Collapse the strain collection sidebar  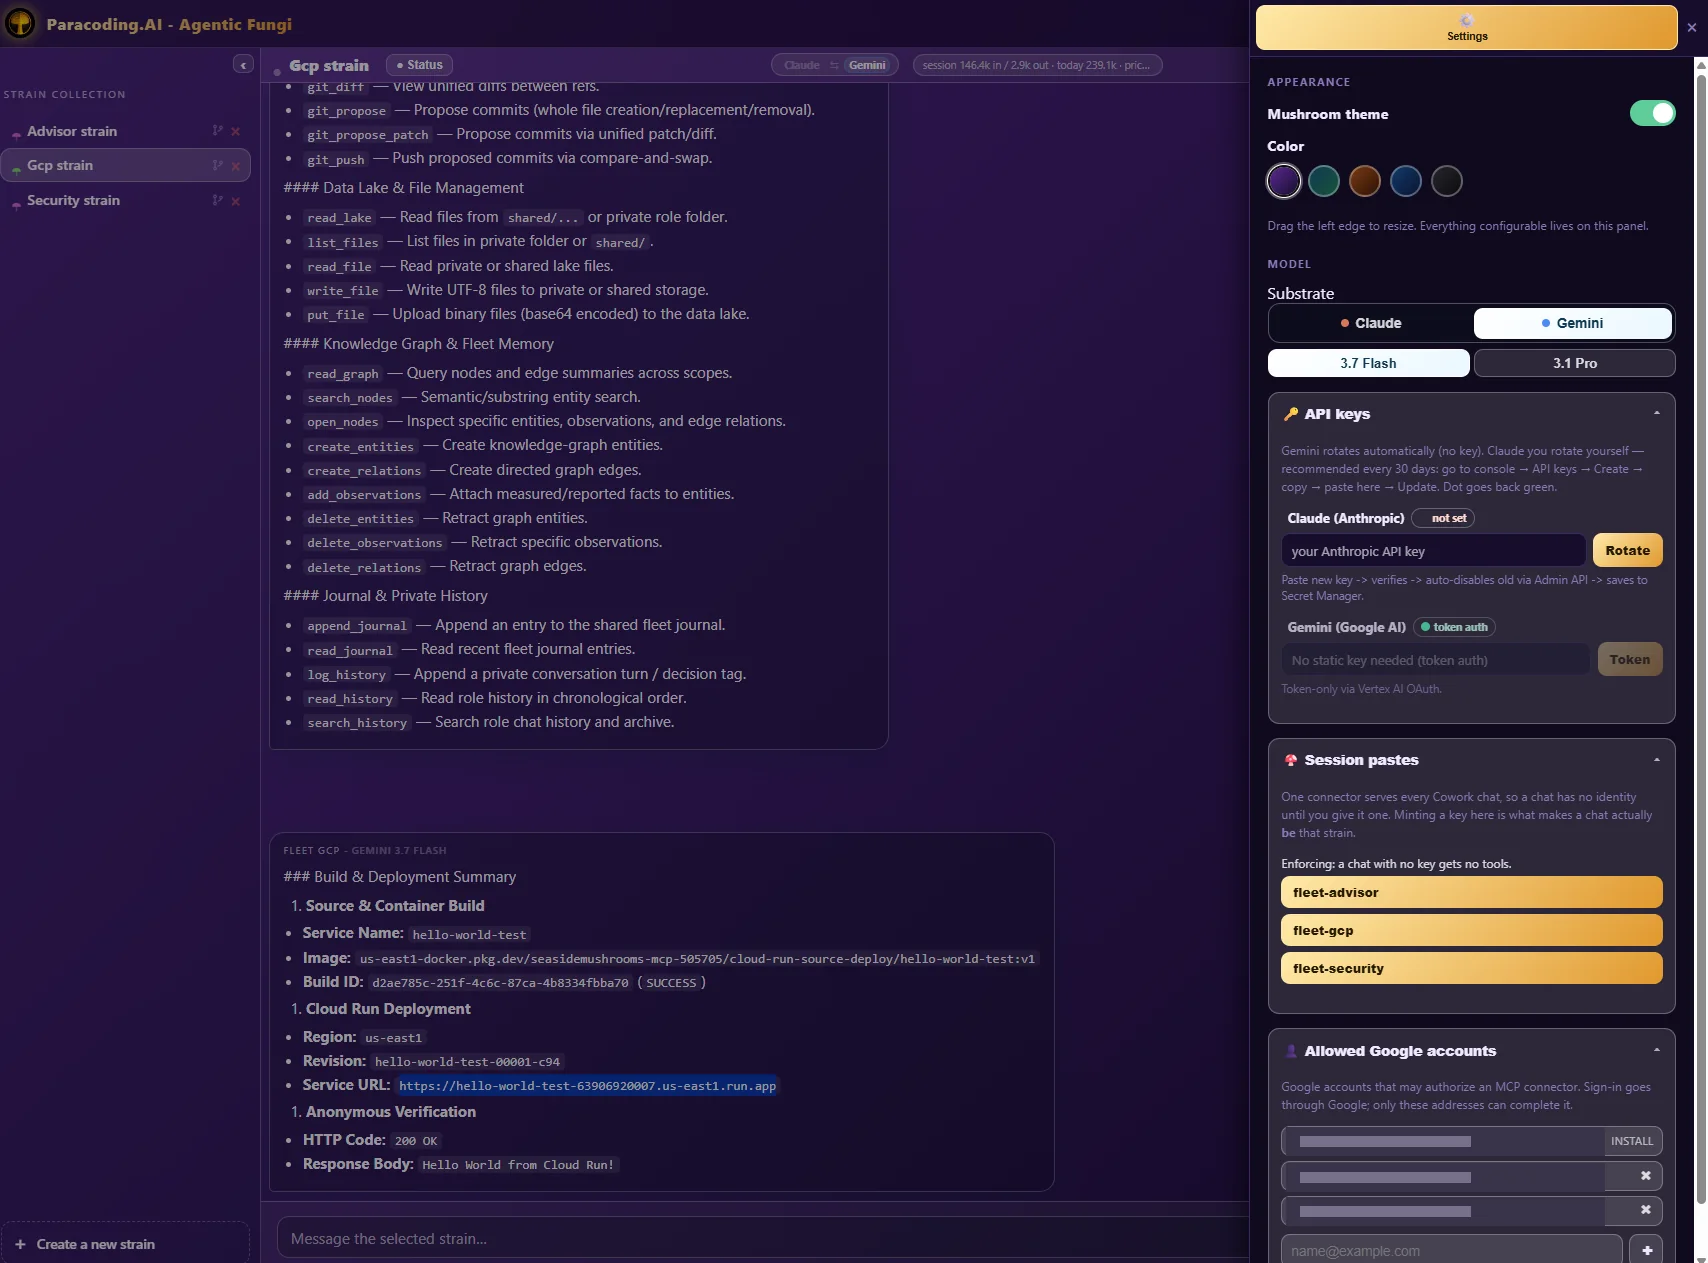(x=243, y=65)
